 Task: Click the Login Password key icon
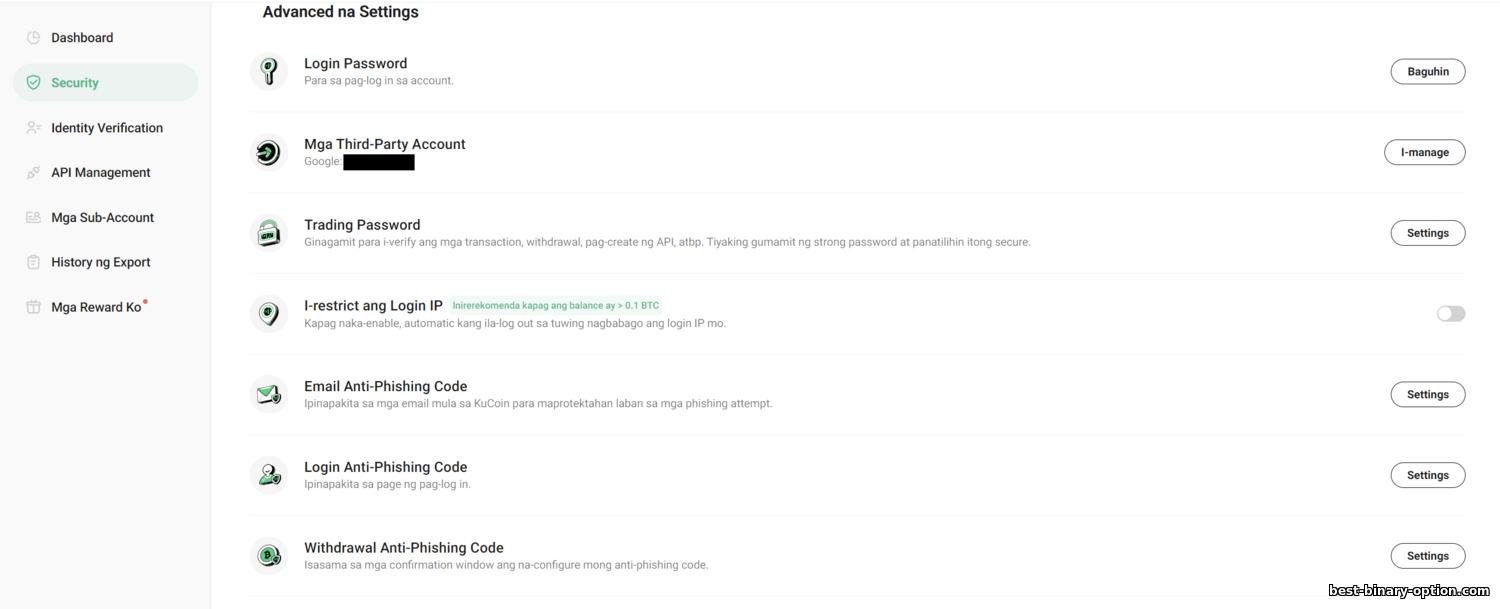[268, 72]
